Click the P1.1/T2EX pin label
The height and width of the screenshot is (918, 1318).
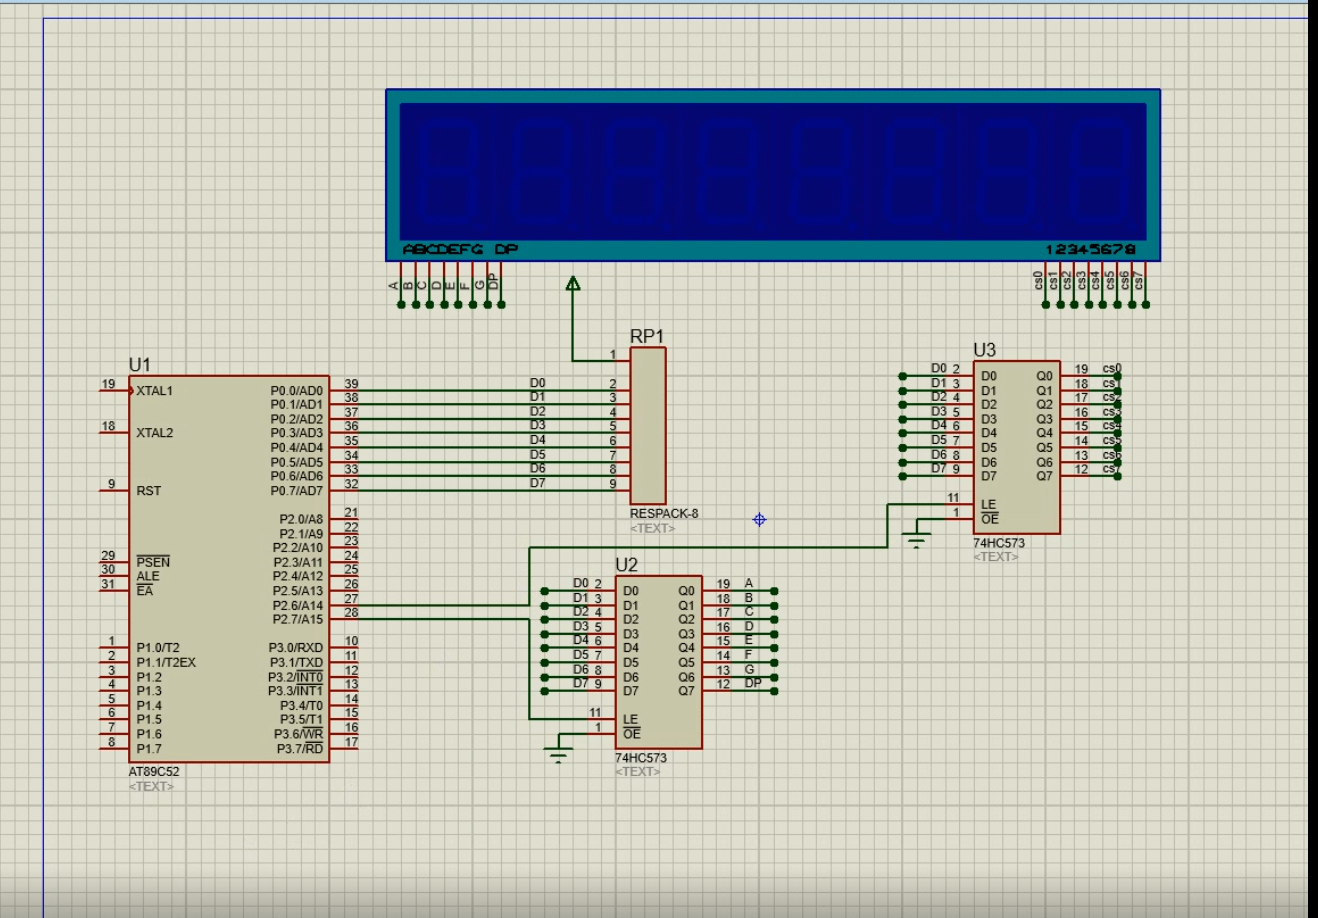[166, 662]
